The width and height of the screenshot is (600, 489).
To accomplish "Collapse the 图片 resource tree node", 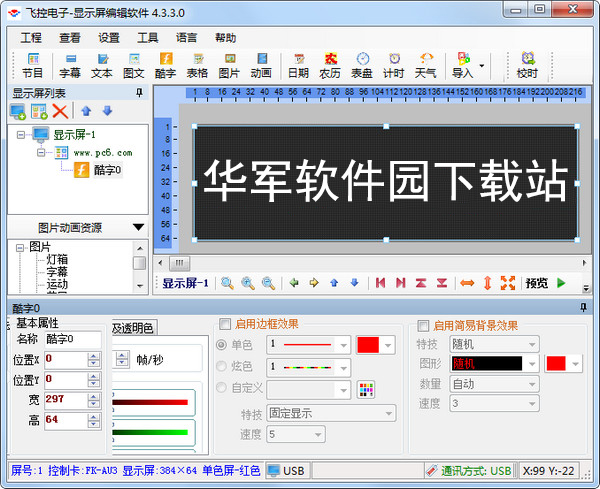I will tap(20, 248).
